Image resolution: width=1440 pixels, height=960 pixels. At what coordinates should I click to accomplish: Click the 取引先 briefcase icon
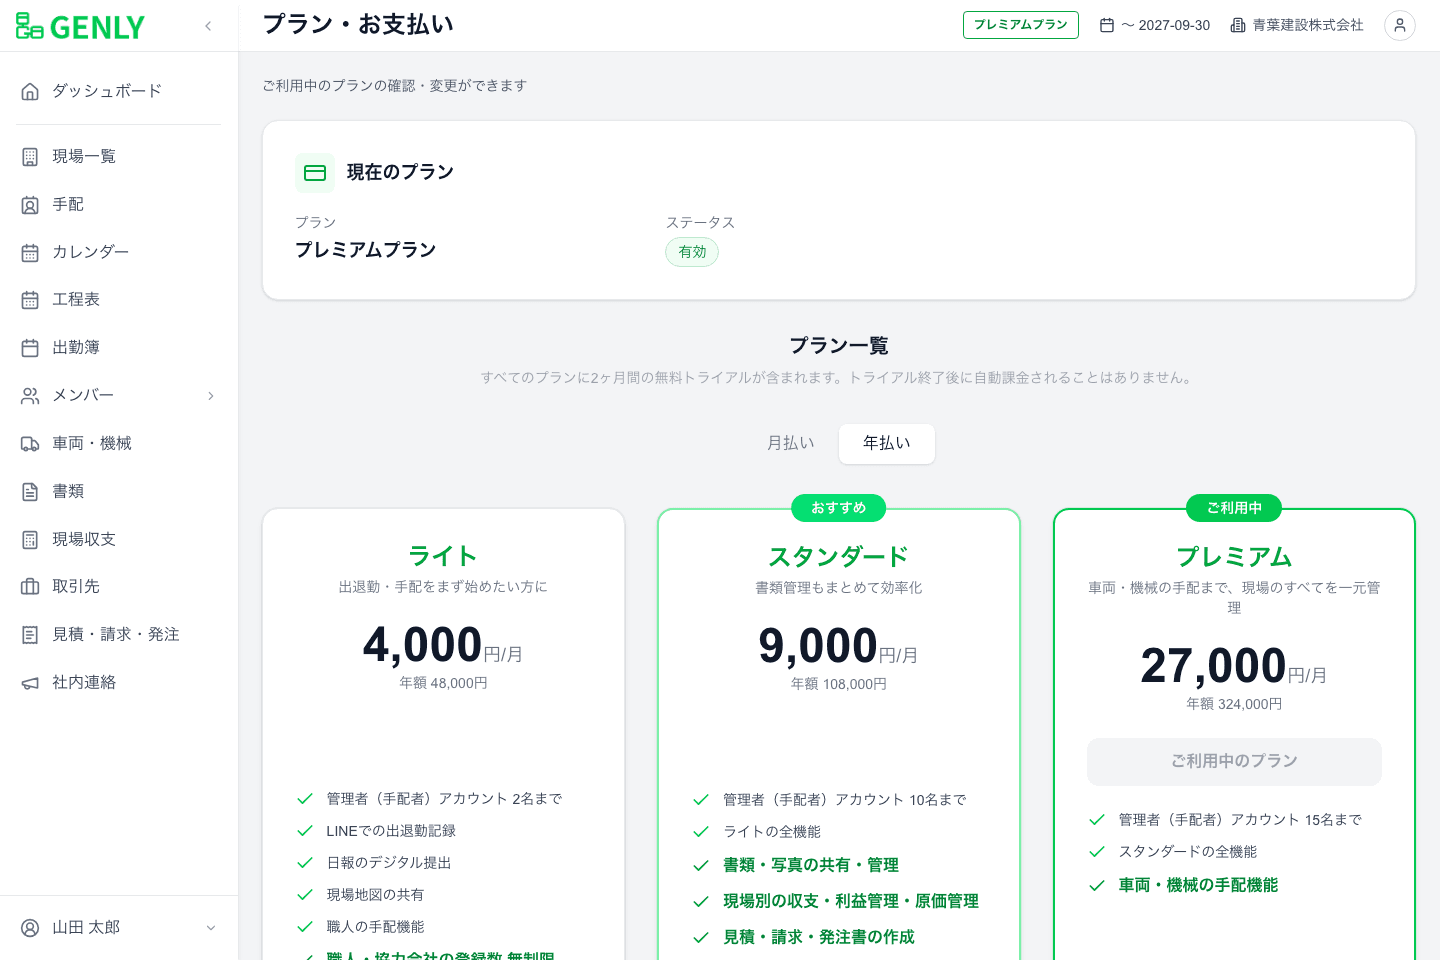(30, 587)
